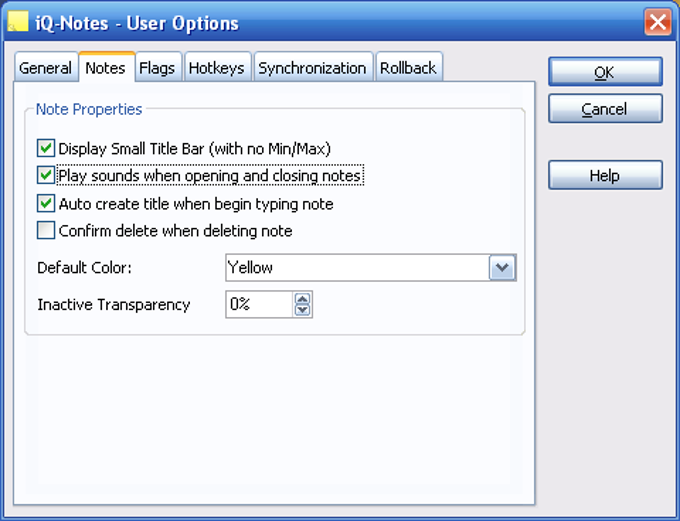The height and width of the screenshot is (521, 680).
Task: Click the iQ-Notes yellow note title icon
Action: pos(18,21)
